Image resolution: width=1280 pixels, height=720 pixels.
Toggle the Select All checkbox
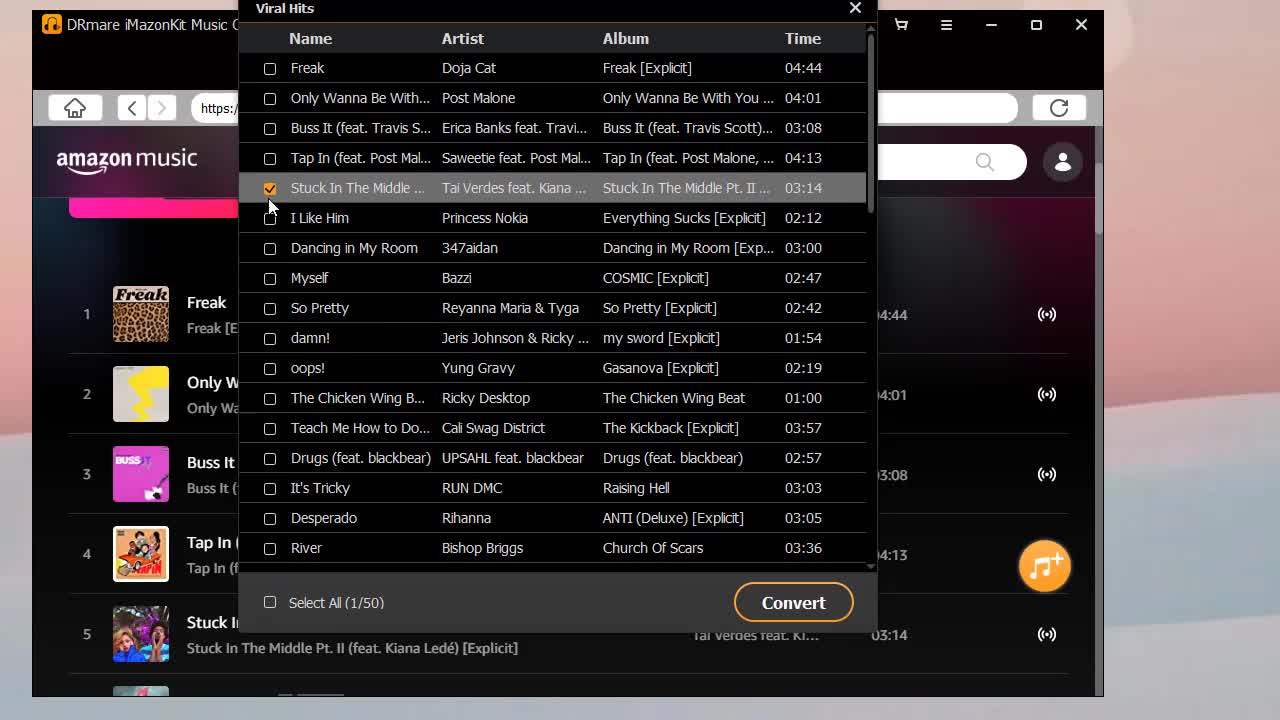click(270, 602)
